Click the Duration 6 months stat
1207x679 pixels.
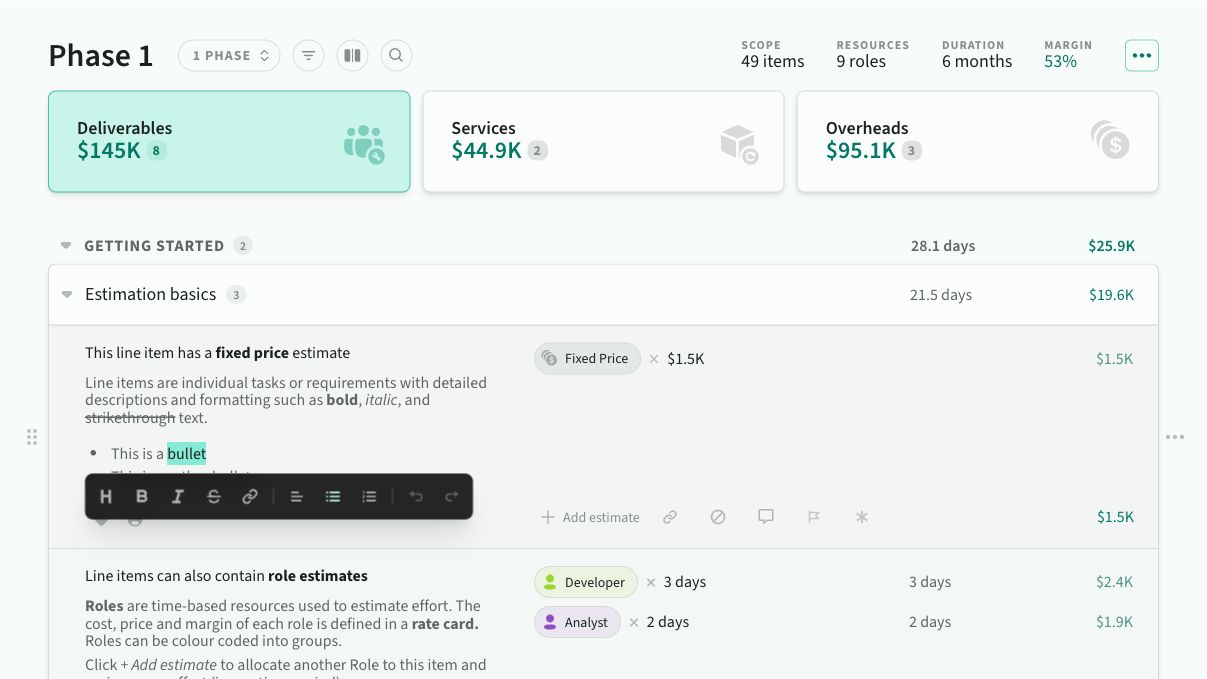click(977, 55)
